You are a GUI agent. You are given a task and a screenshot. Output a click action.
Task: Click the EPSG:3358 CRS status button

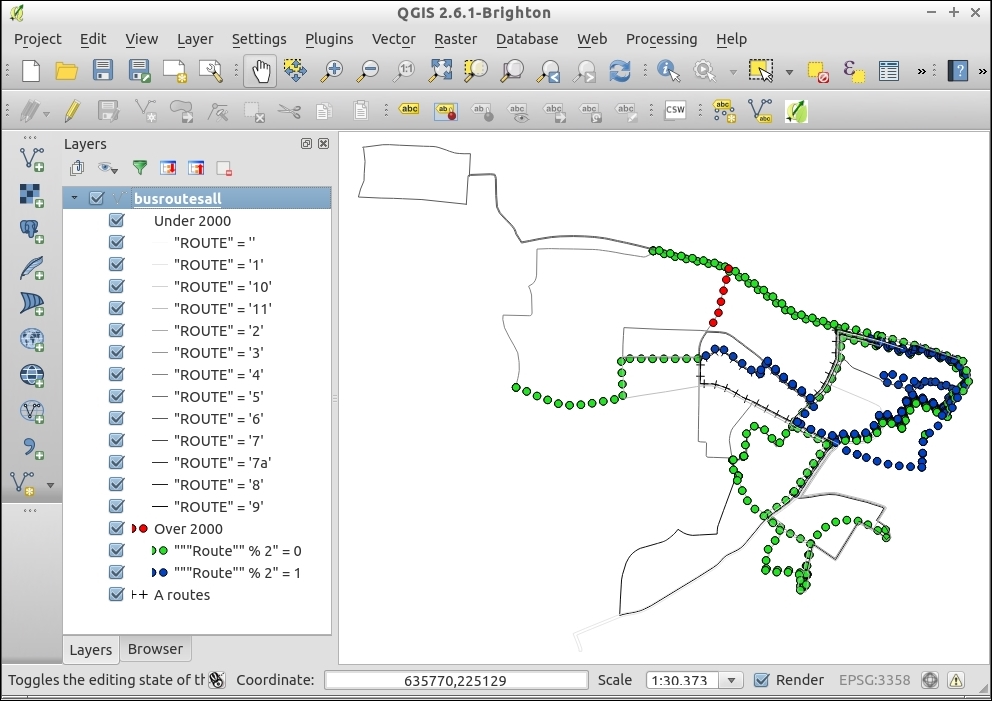874,680
